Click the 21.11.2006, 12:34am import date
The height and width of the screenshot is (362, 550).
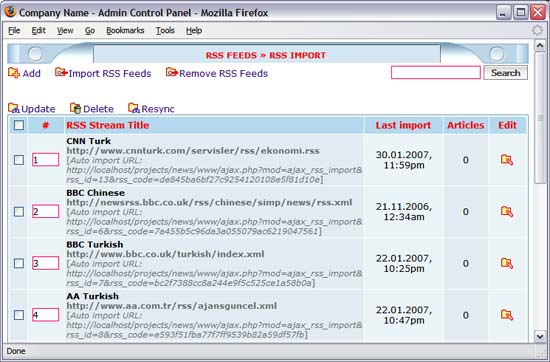tap(404, 212)
